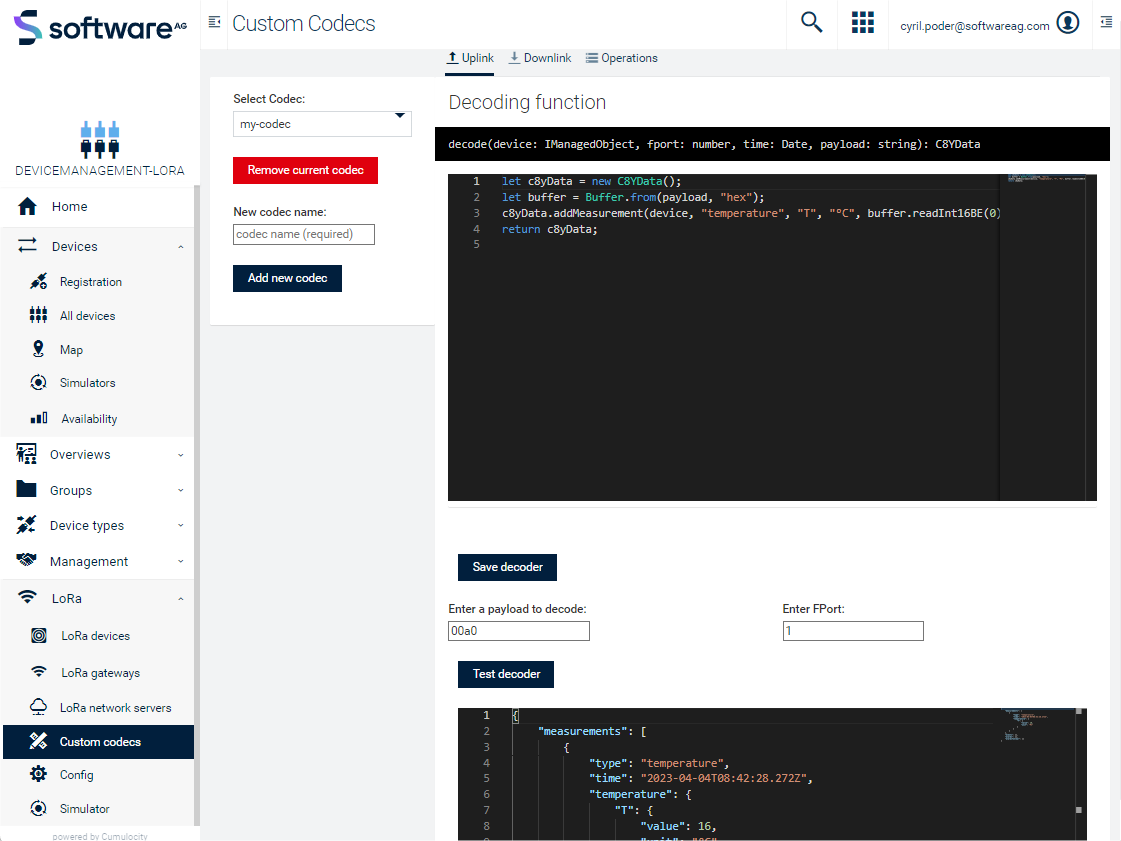1121x841 pixels.
Task: Click the All devices icon
Action: (39, 315)
